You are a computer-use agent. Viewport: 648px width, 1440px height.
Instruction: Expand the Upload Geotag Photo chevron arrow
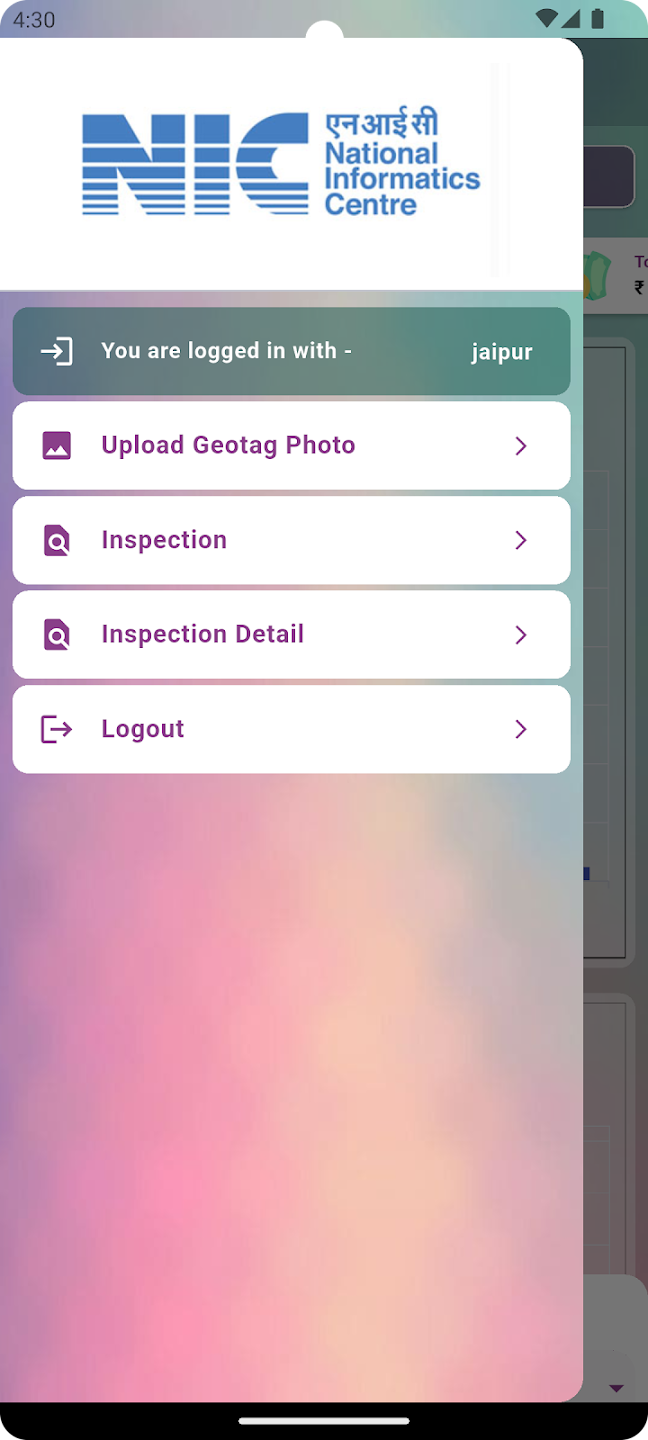(521, 446)
